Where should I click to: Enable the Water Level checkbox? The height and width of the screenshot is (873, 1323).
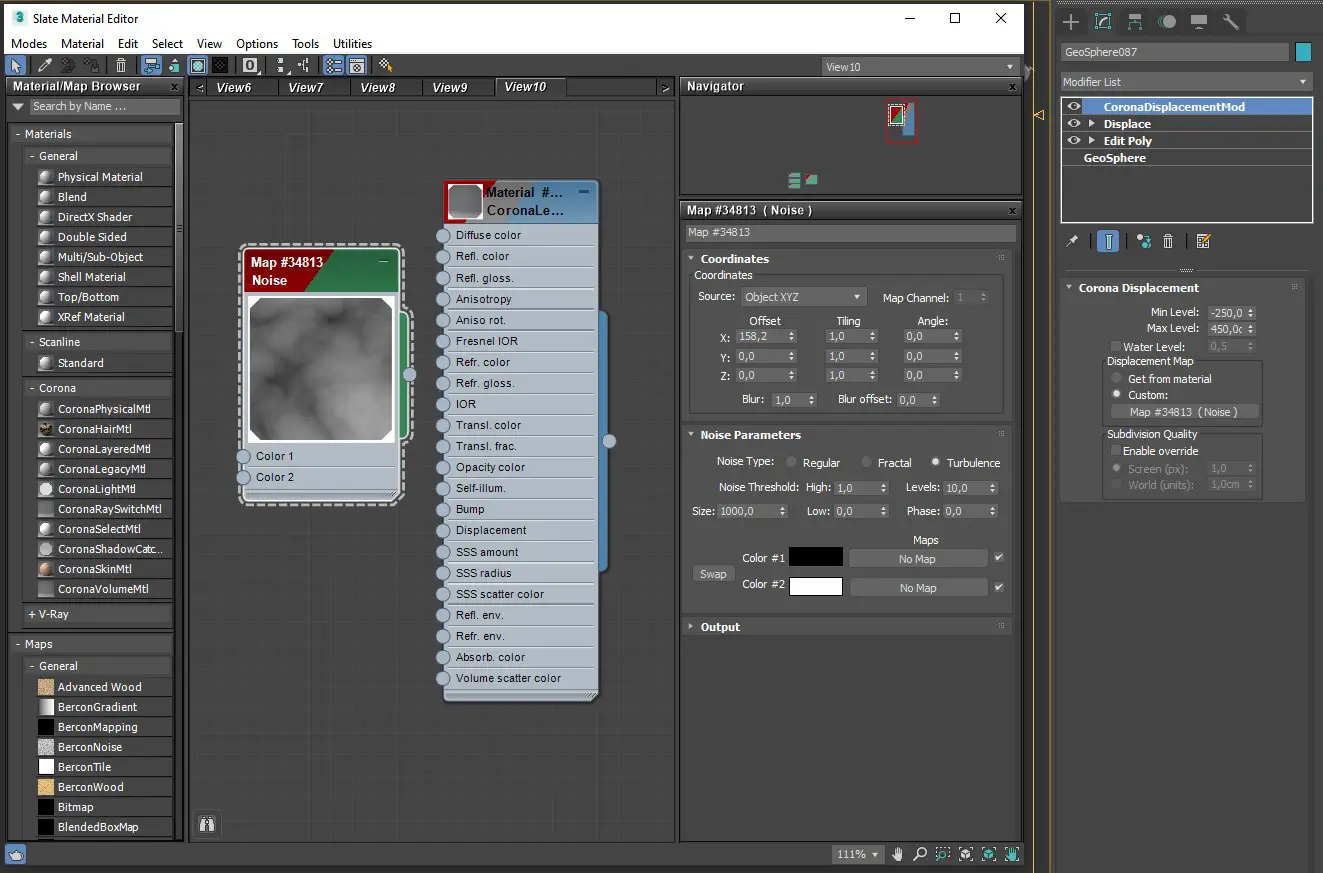(1116, 347)
